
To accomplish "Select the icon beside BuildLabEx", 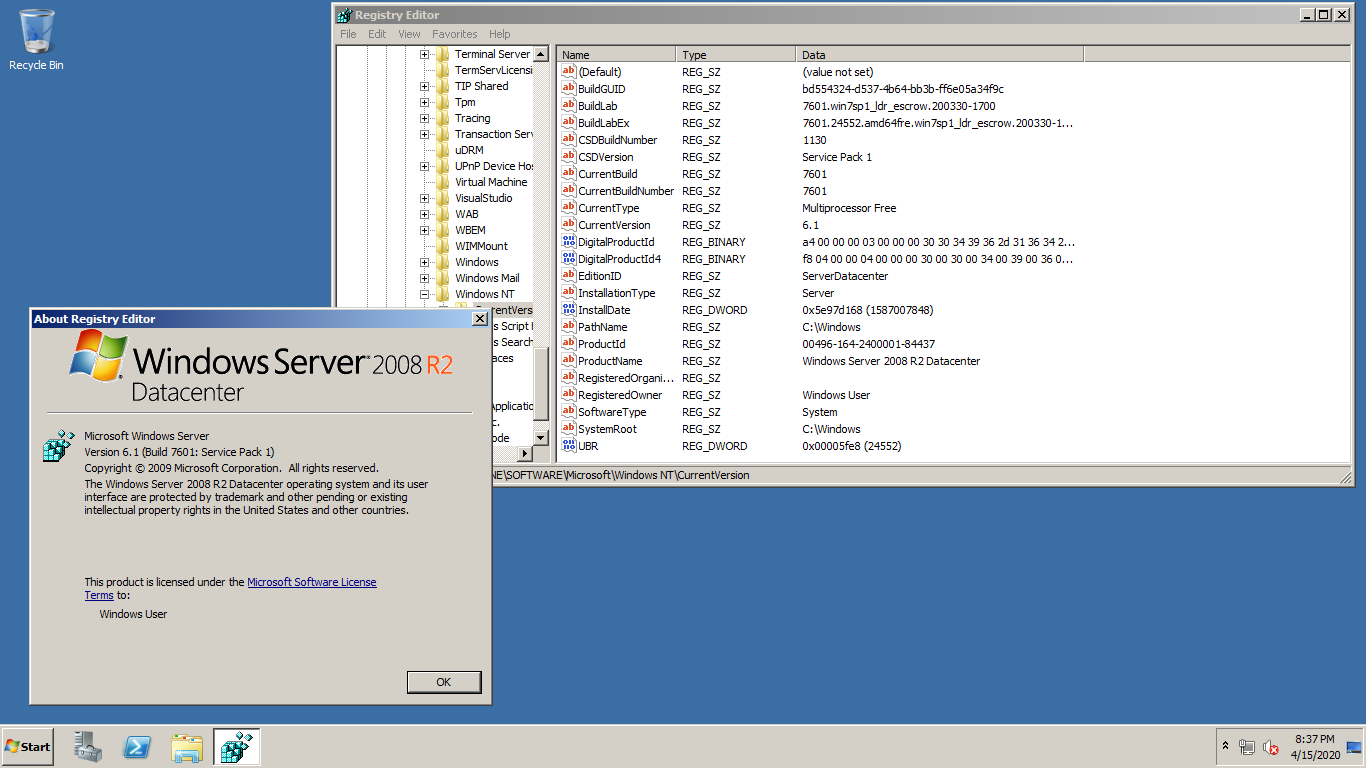I will point(569,123).
